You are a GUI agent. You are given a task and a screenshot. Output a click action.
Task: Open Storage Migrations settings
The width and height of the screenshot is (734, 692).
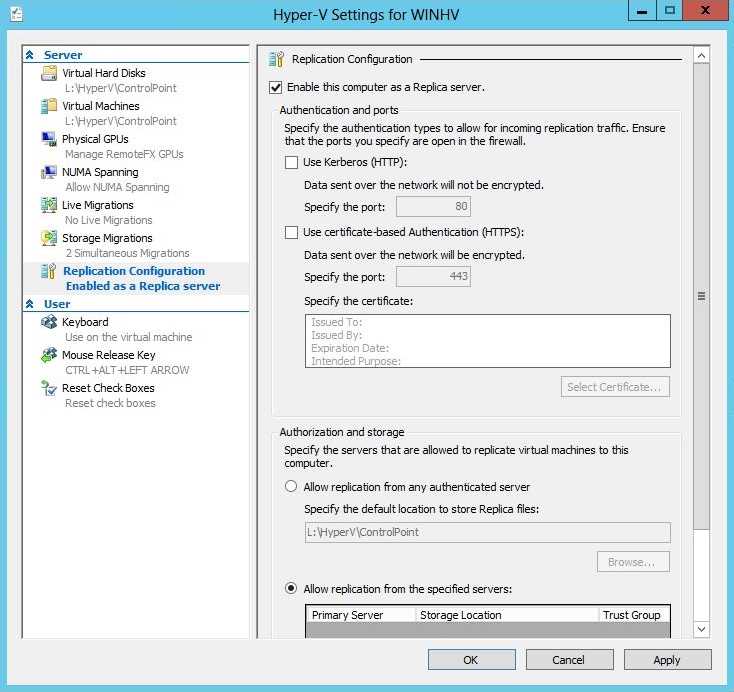point(107,238)
